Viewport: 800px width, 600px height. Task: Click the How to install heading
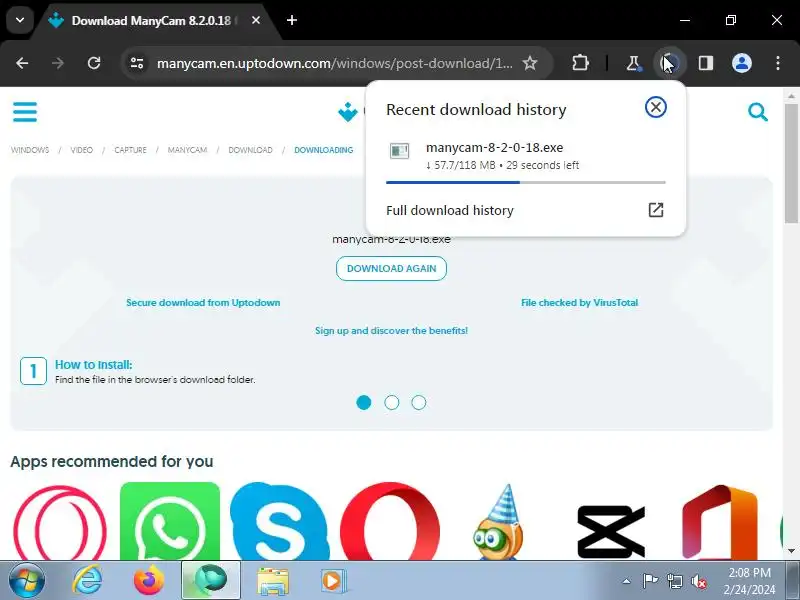tap(93, 365)
